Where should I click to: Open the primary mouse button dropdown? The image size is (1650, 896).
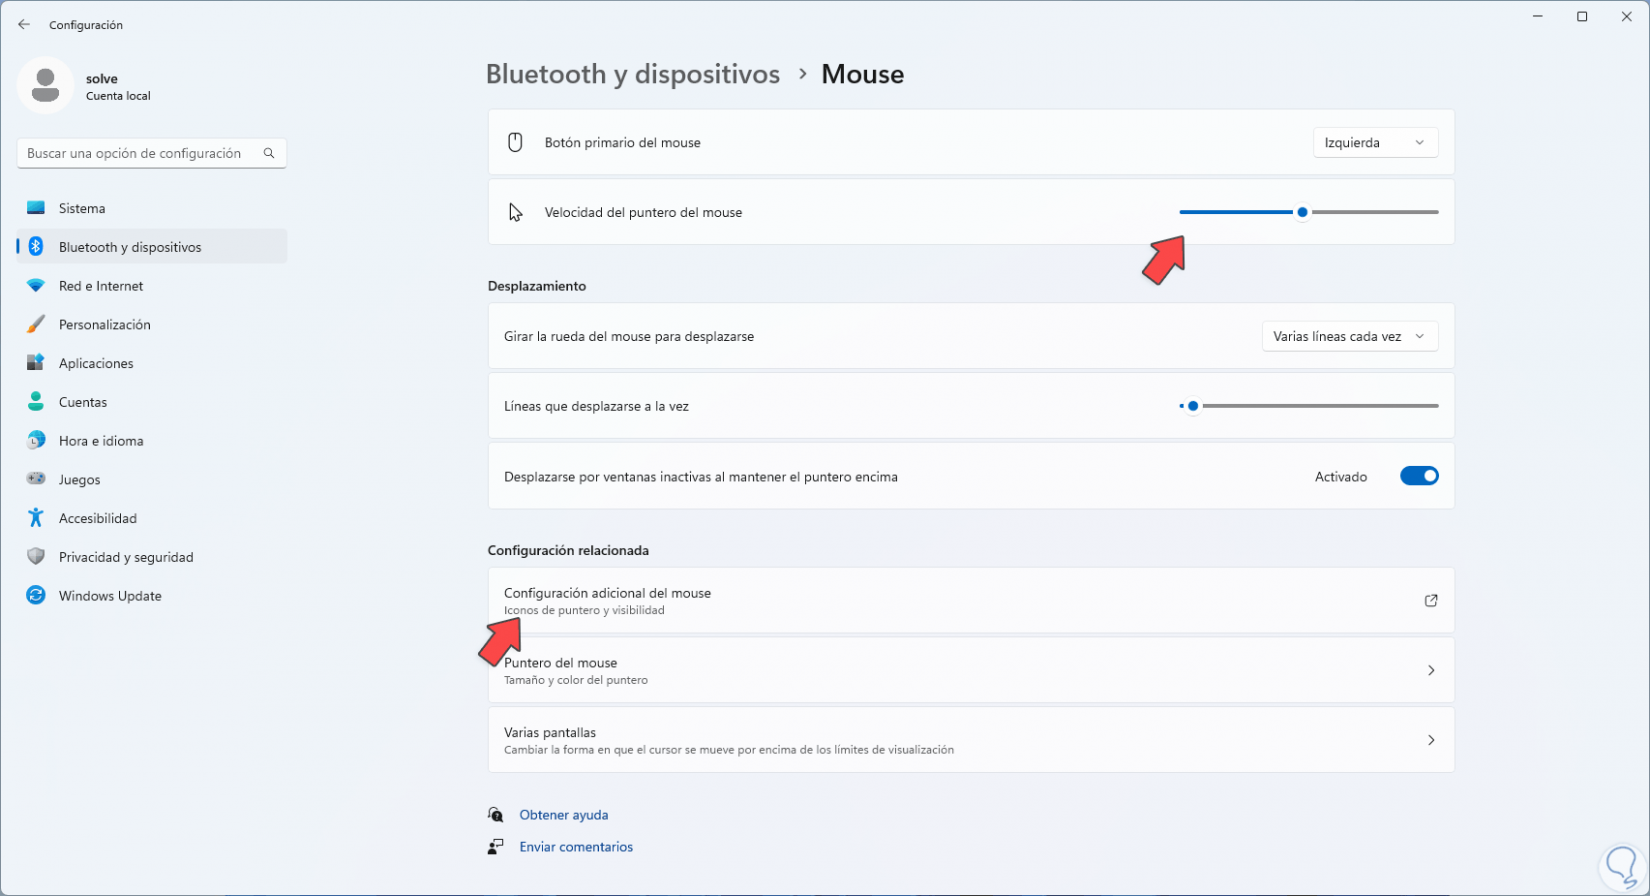(1375, 143)
